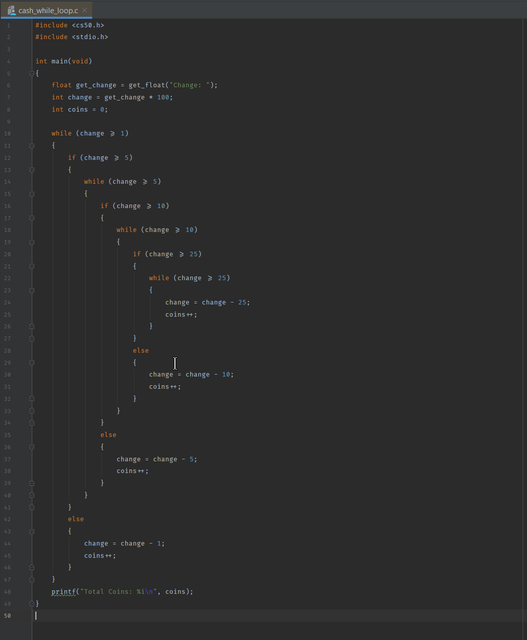Close the cash_while_loop.c tab
The height and width of the screenshot is (640, 527).
[84, 10]
